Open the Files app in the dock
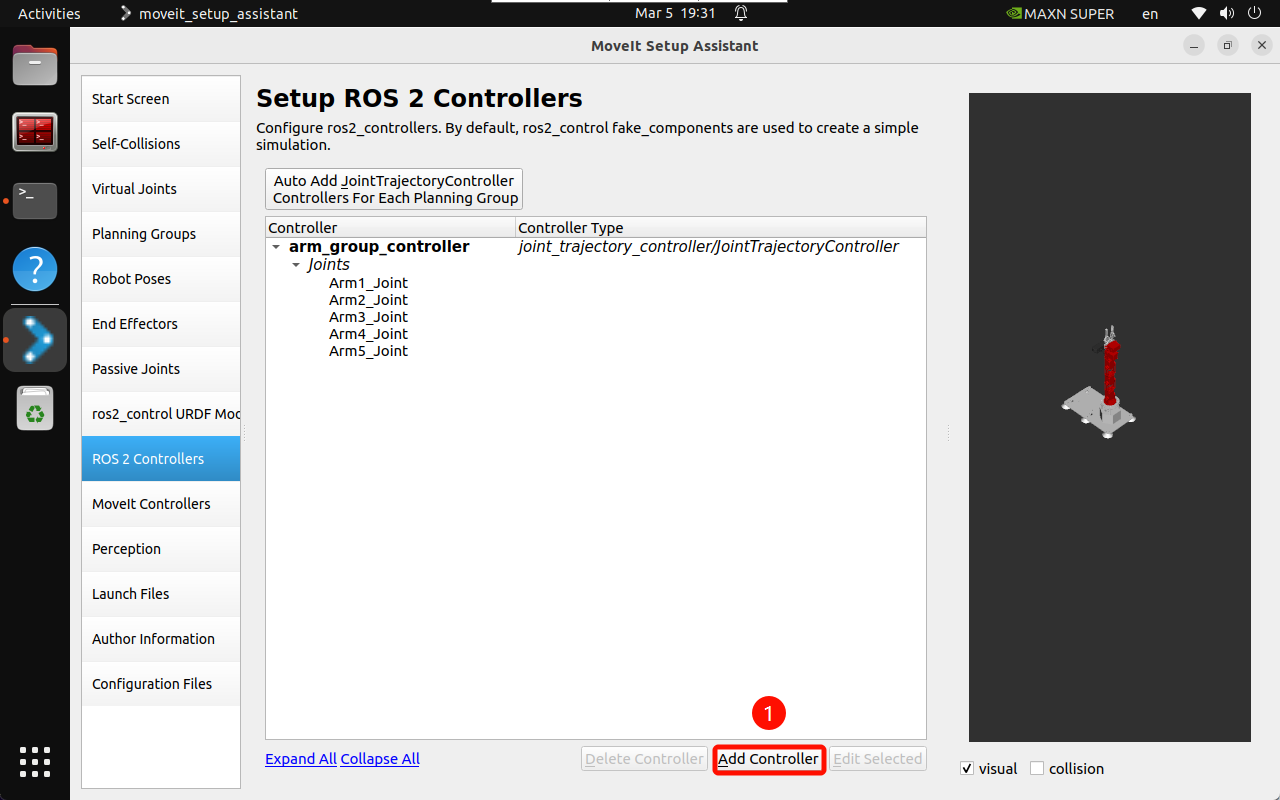The width and height of the screenshot is (1280, 800). pos(35,66)
